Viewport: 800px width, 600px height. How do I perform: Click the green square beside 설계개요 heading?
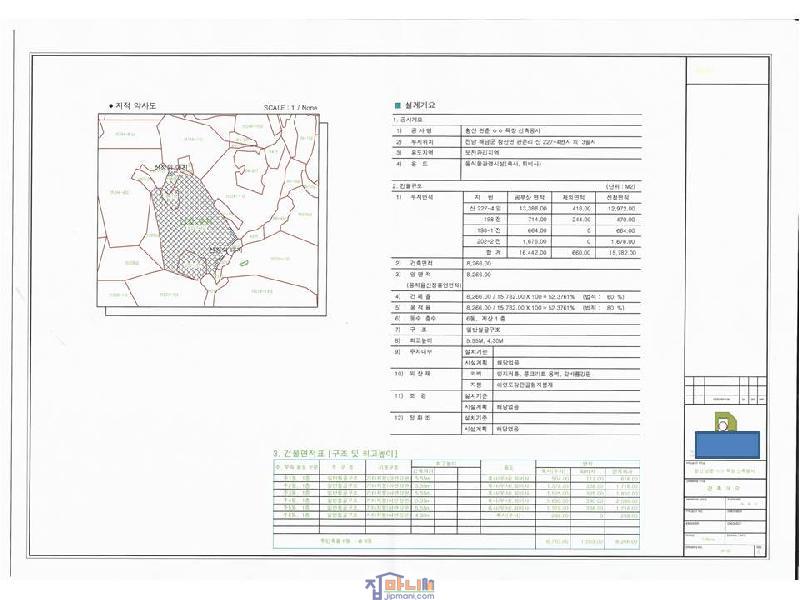pos(396,105)
